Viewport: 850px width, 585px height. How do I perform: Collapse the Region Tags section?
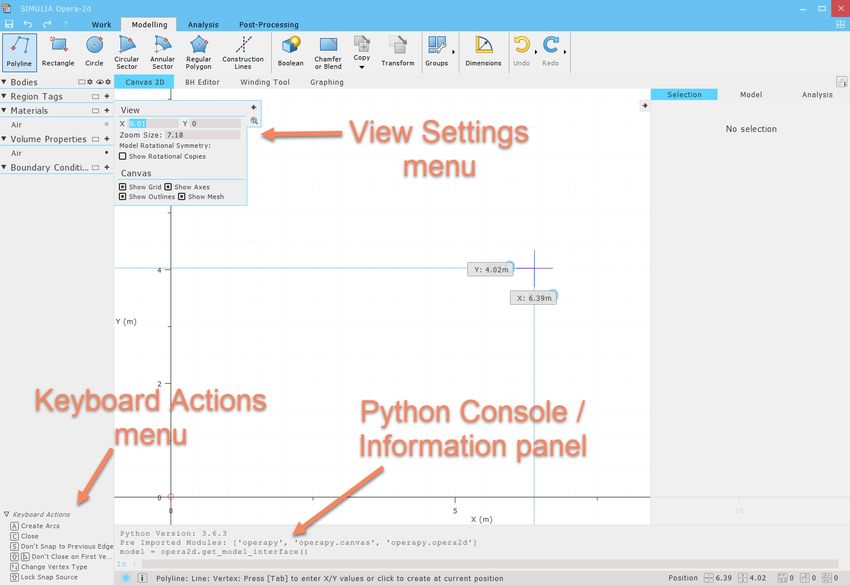pos(4,95)
